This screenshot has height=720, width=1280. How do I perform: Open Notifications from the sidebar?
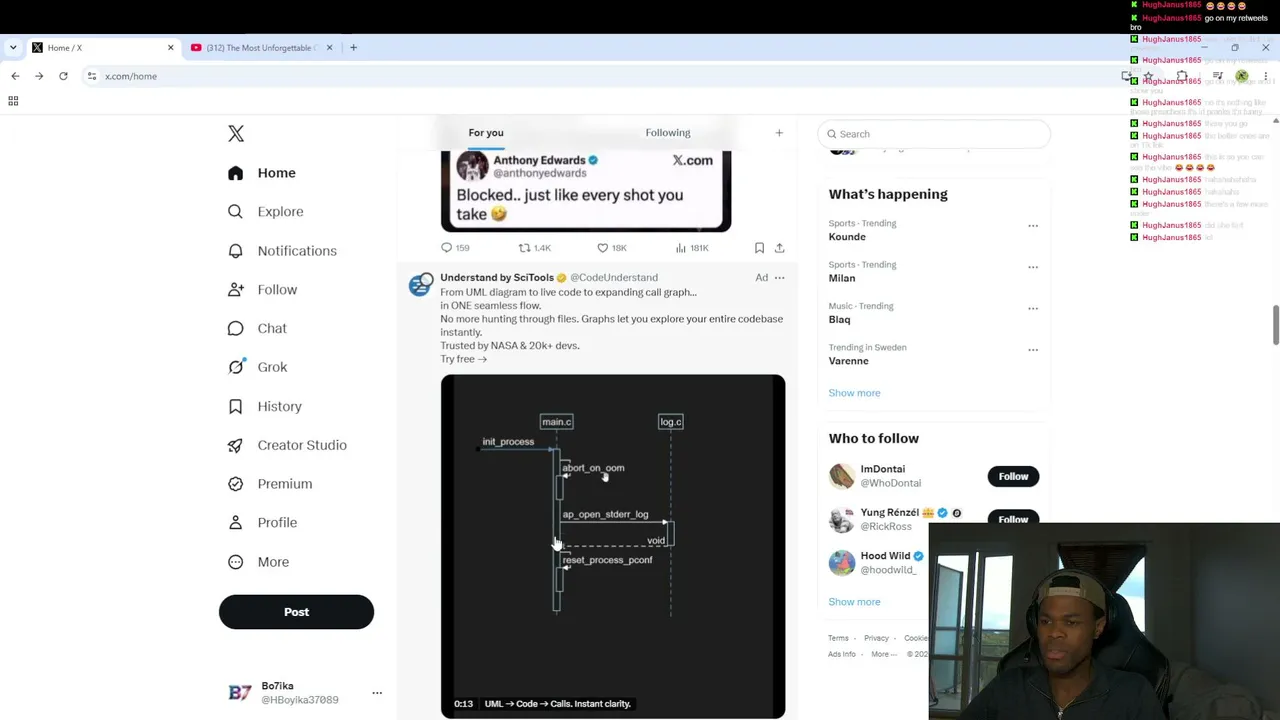(x=282, y=251)
